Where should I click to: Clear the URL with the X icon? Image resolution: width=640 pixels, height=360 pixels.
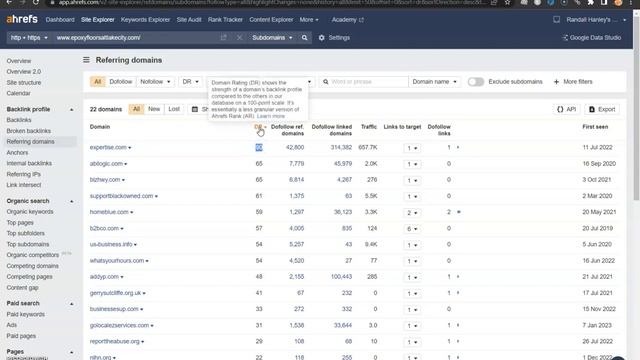point(240,38)
